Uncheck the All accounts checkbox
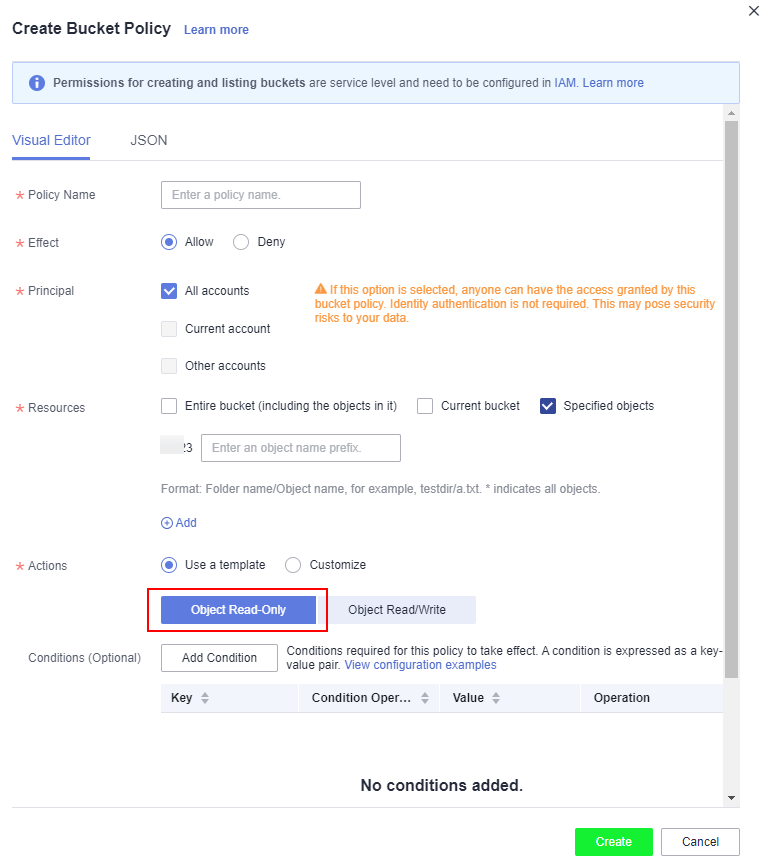 pyautogui.click(x=169, y=291)
